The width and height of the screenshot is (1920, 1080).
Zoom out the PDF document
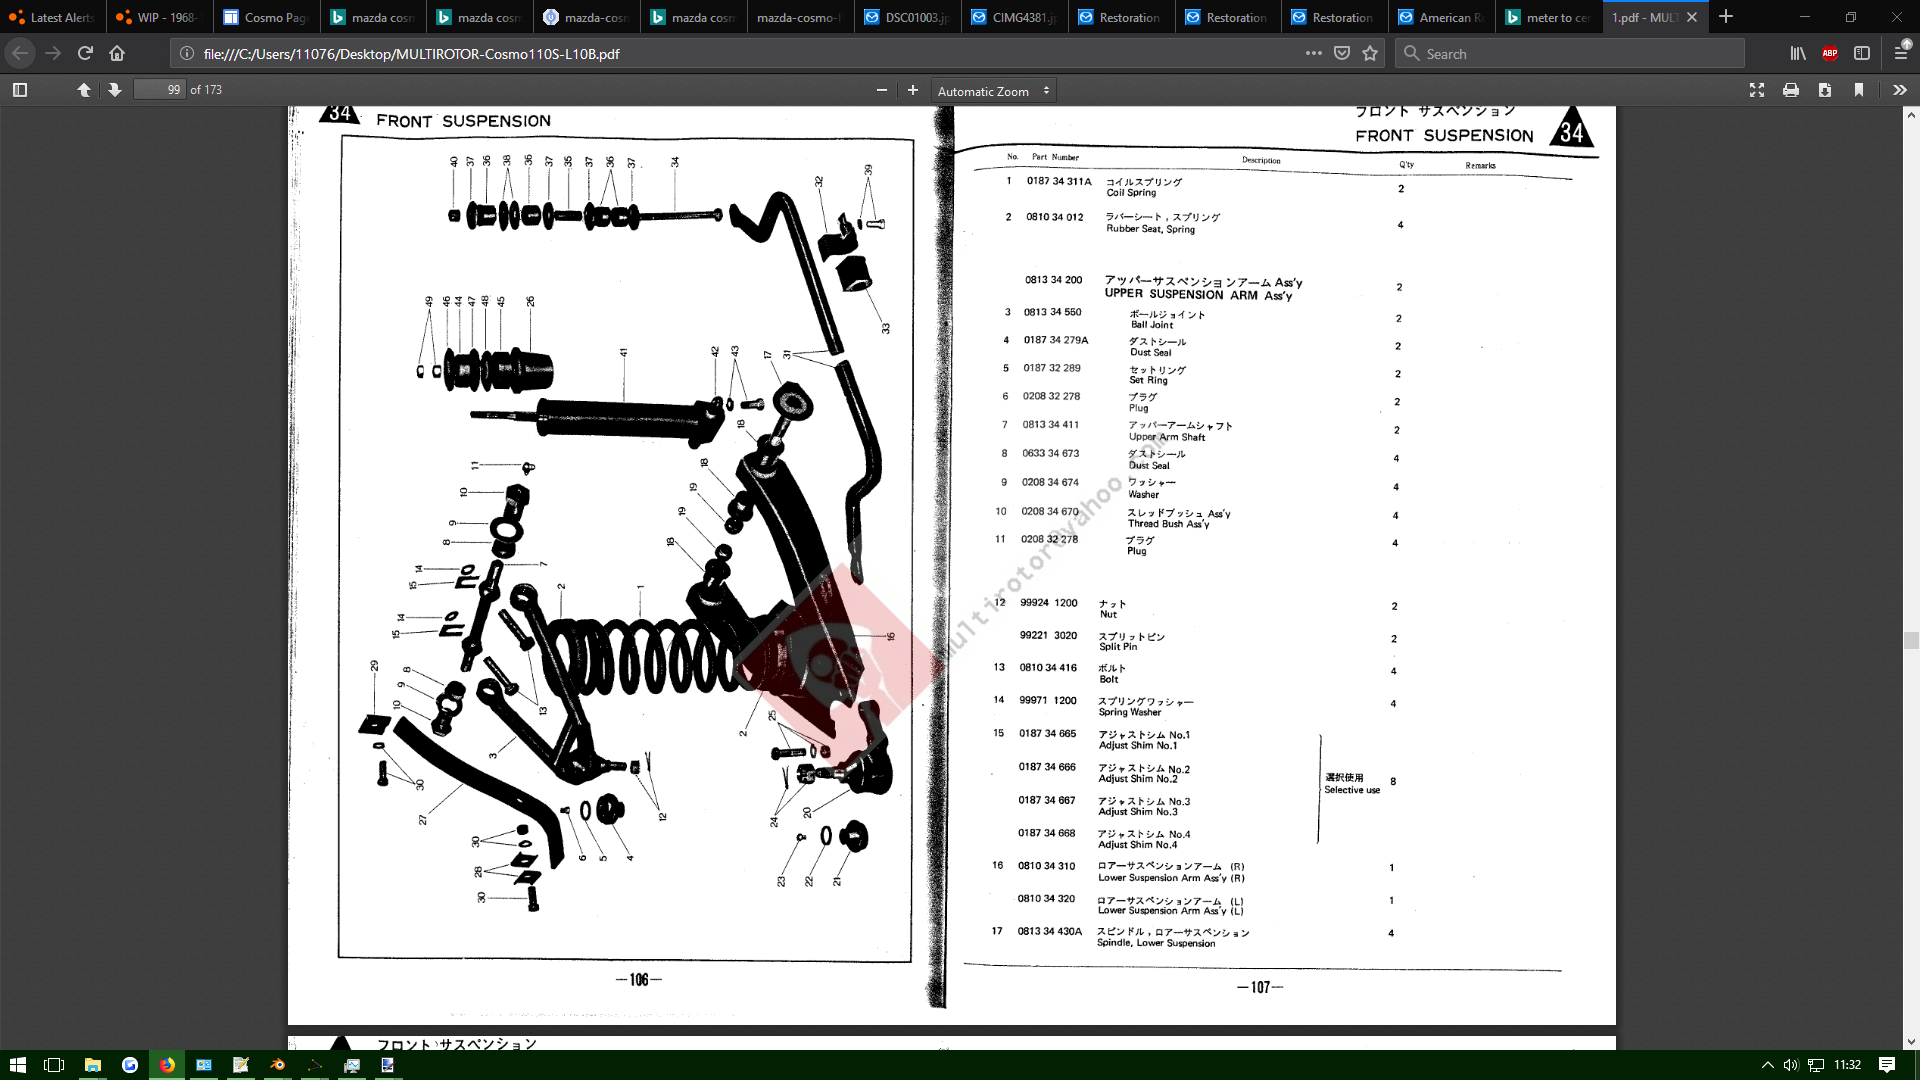(881, 90)
